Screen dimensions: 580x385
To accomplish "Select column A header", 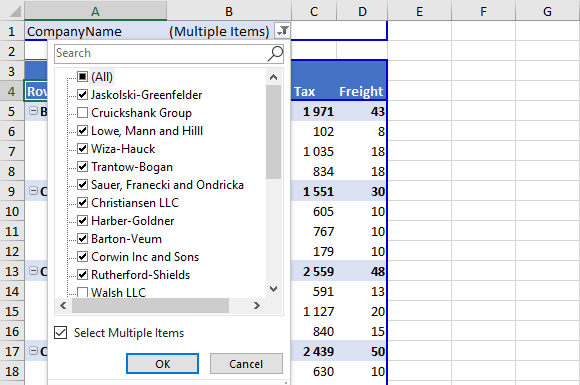I will (95, 11).
